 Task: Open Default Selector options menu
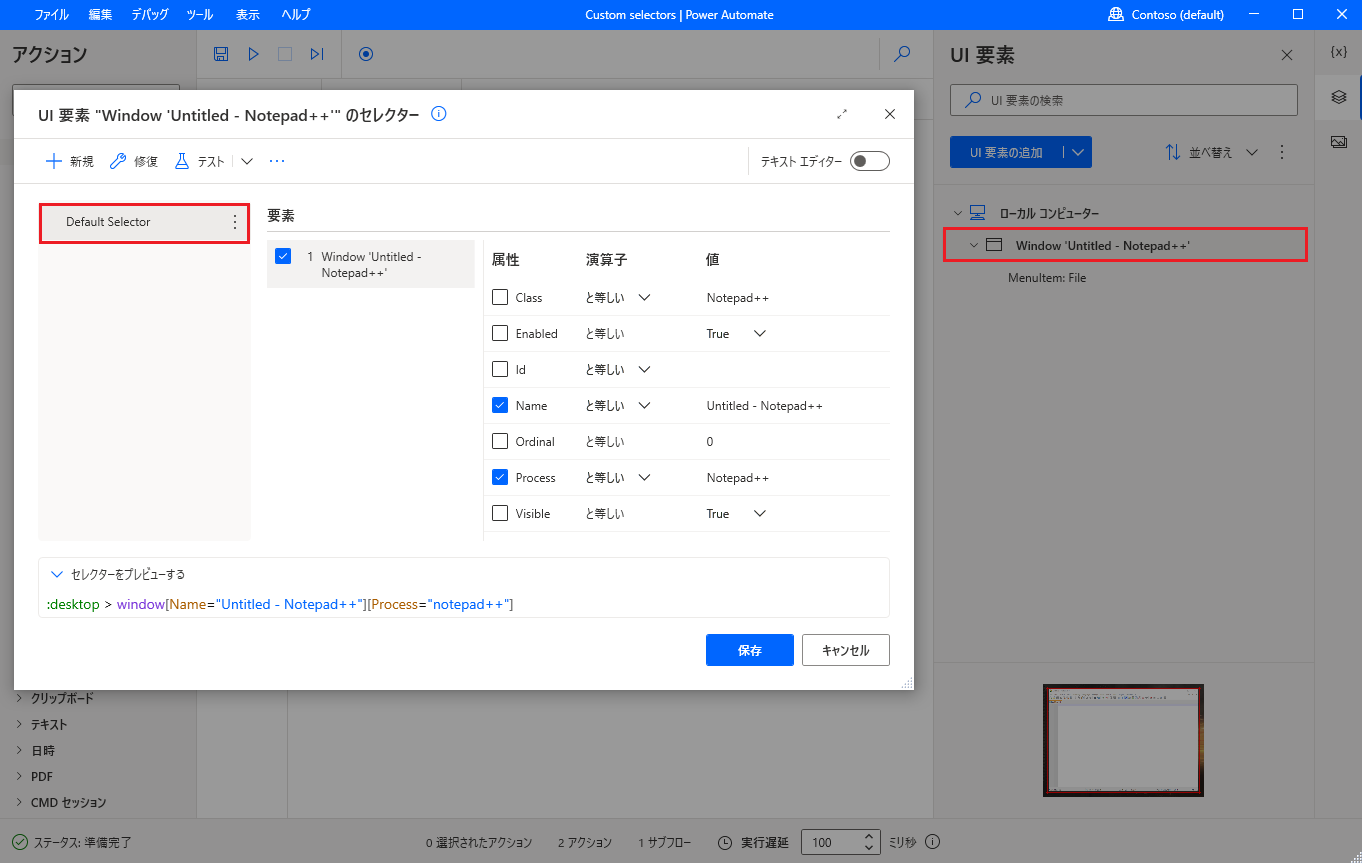tap(235, 222)
